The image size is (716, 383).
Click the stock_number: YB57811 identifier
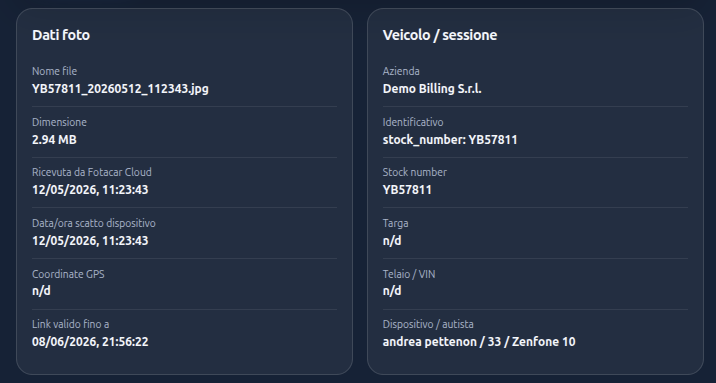click(x=450, y=140)
